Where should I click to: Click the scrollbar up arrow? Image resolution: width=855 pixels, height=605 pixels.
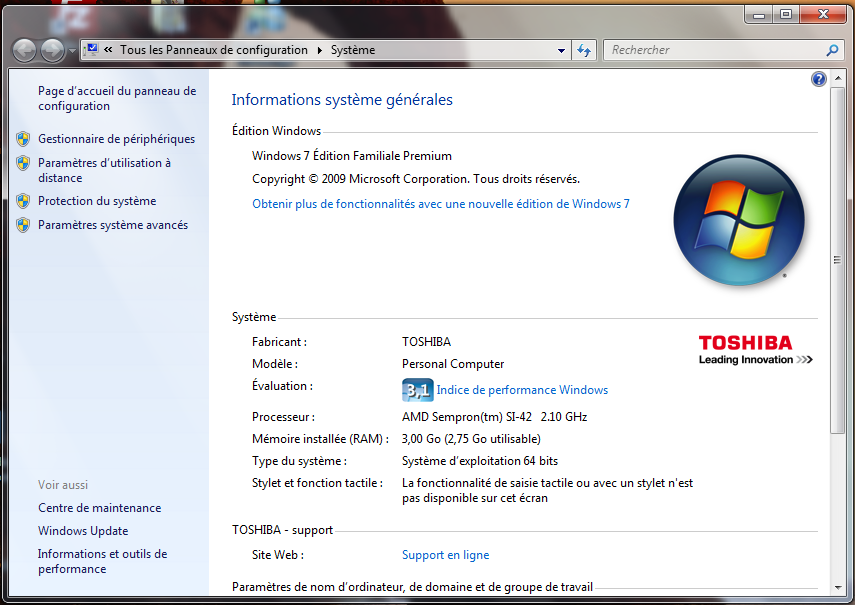click(838, 78)
